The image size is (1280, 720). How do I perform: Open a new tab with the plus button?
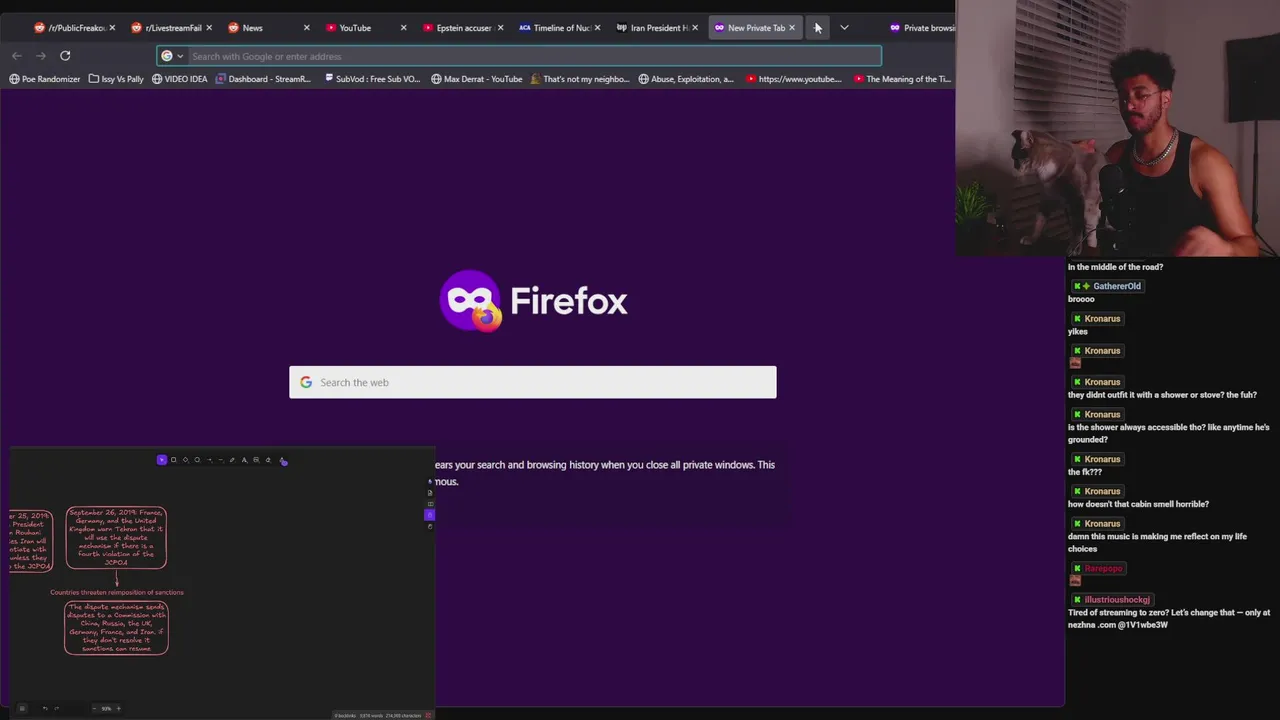coord(817,28)
